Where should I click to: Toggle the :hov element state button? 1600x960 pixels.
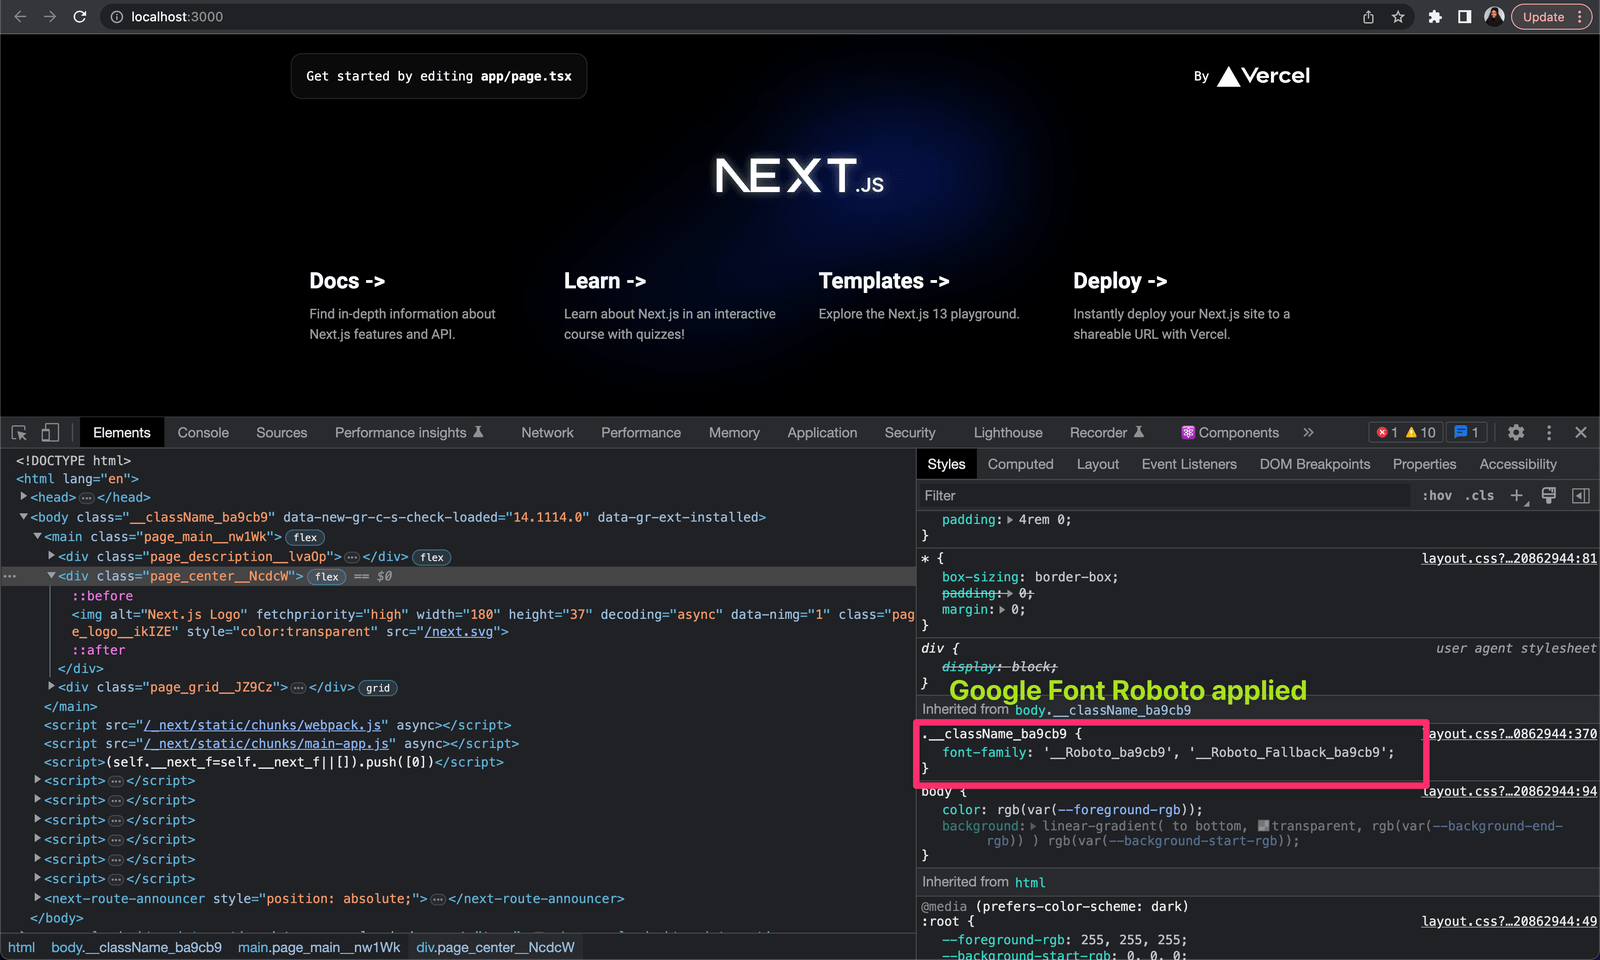pos(1437,496)
